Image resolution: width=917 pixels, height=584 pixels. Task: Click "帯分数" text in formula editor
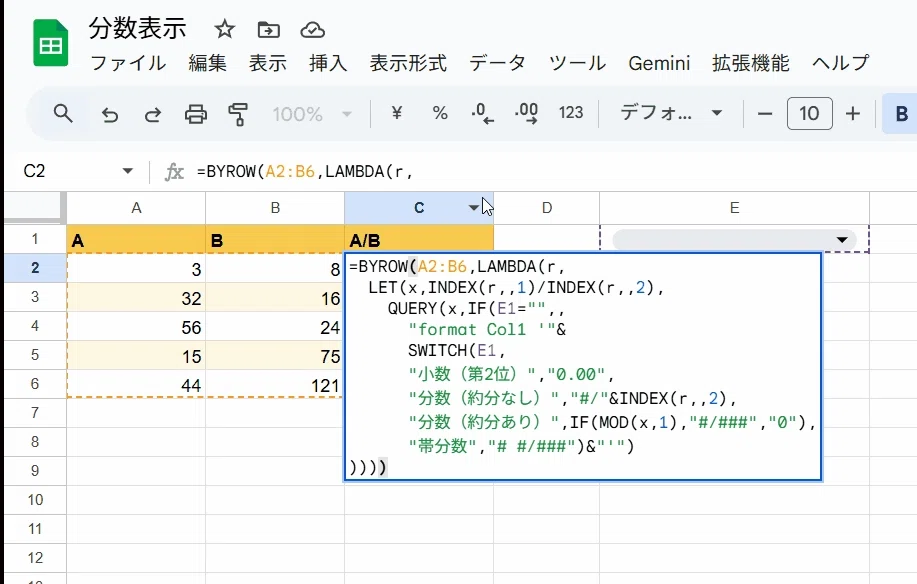click(x=442, y=446)
